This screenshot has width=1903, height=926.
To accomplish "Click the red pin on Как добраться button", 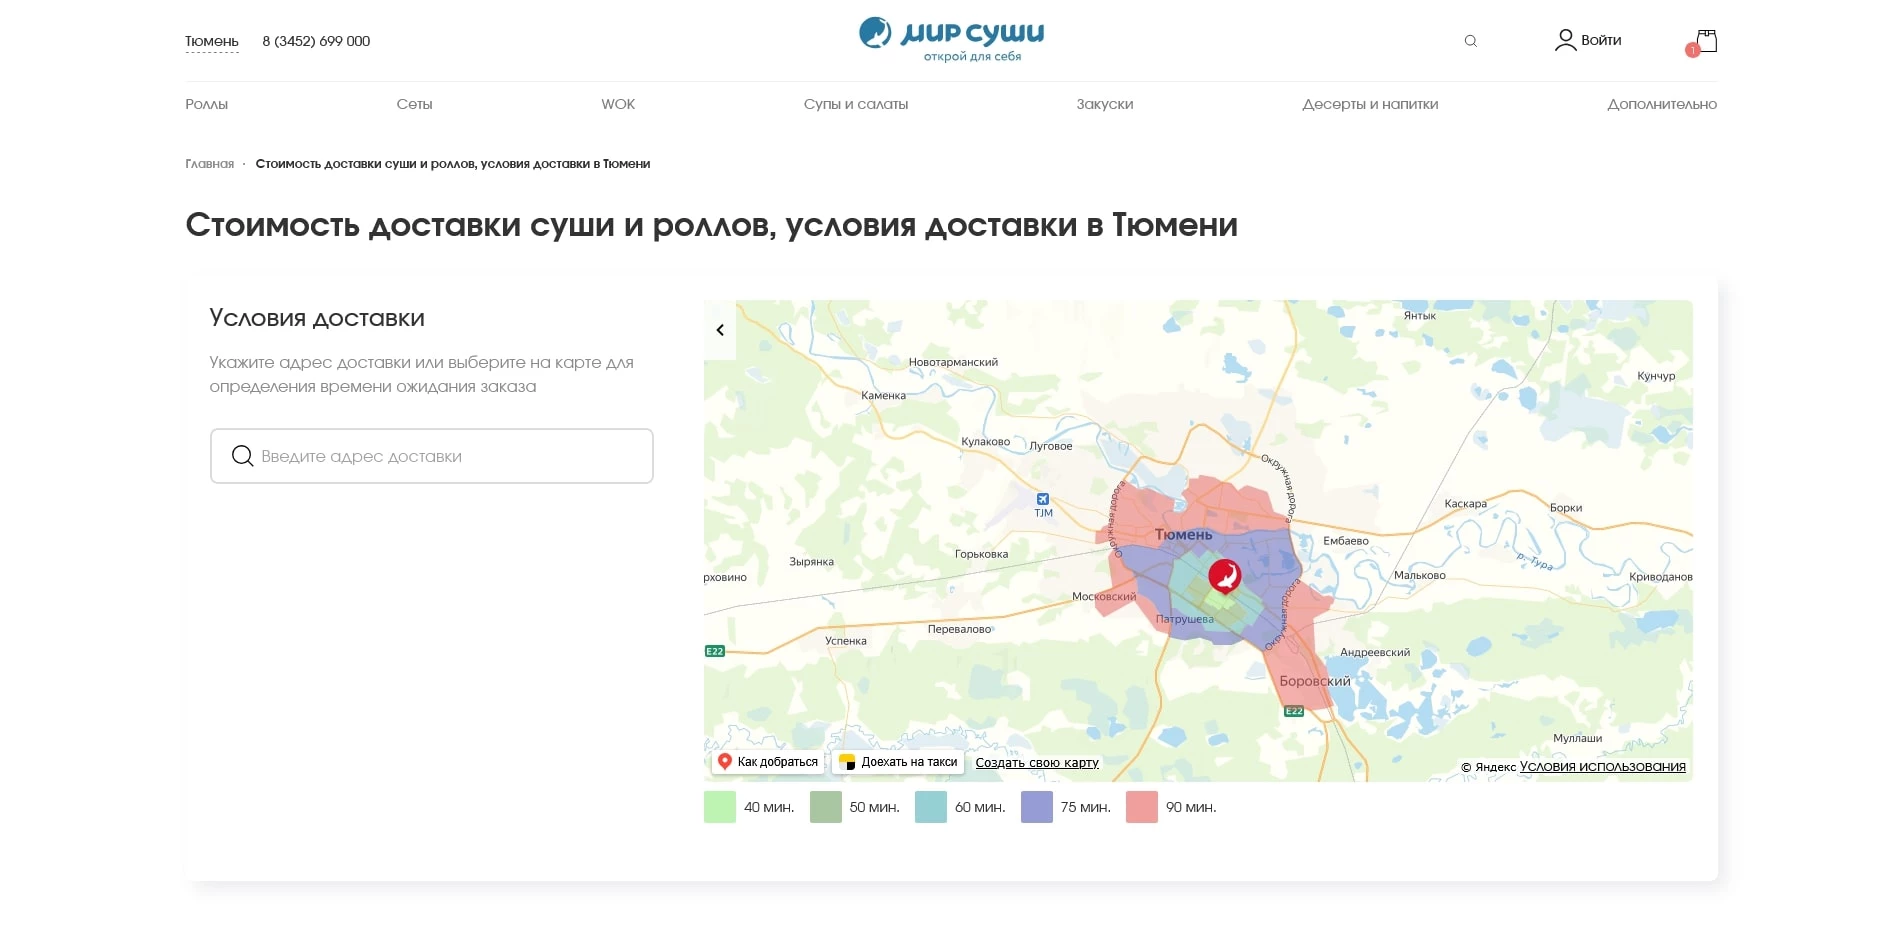I will 726,760.
